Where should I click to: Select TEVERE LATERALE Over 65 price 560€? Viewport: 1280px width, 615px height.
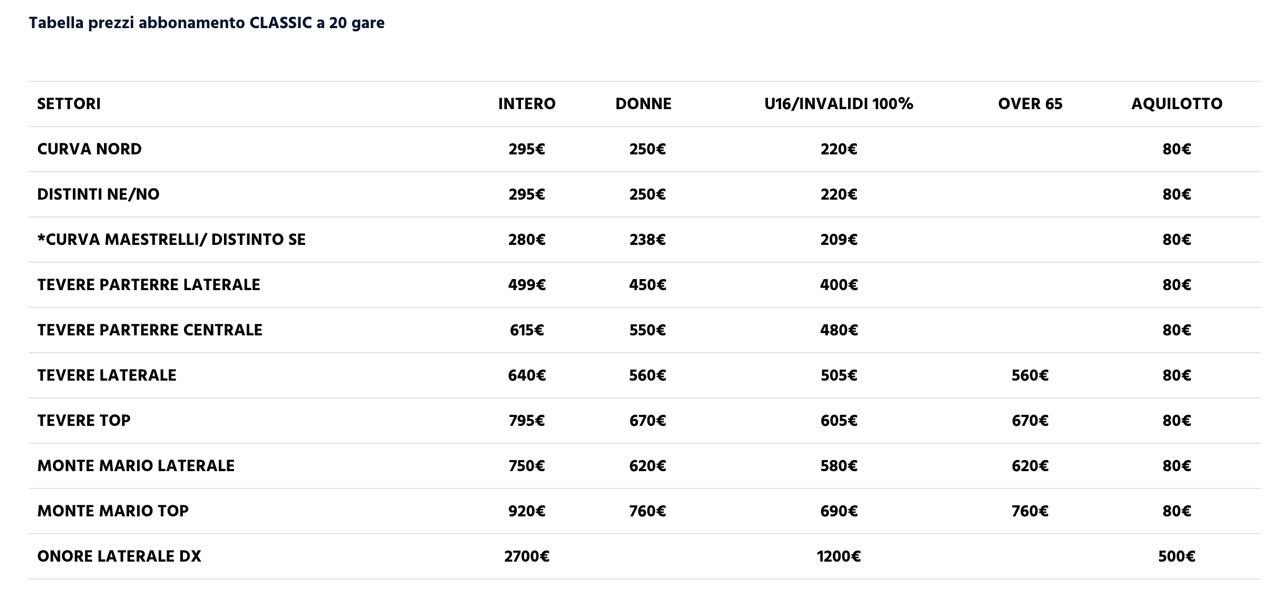tap(1030, 375)
